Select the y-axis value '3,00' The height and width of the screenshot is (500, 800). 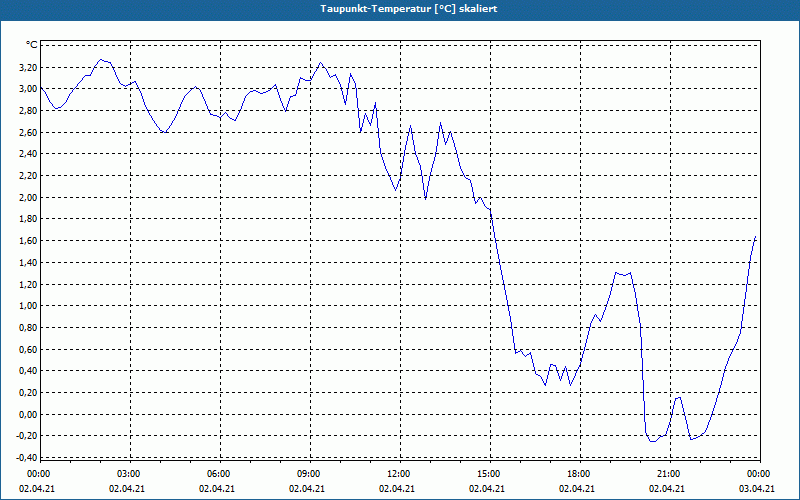point(29,89)
